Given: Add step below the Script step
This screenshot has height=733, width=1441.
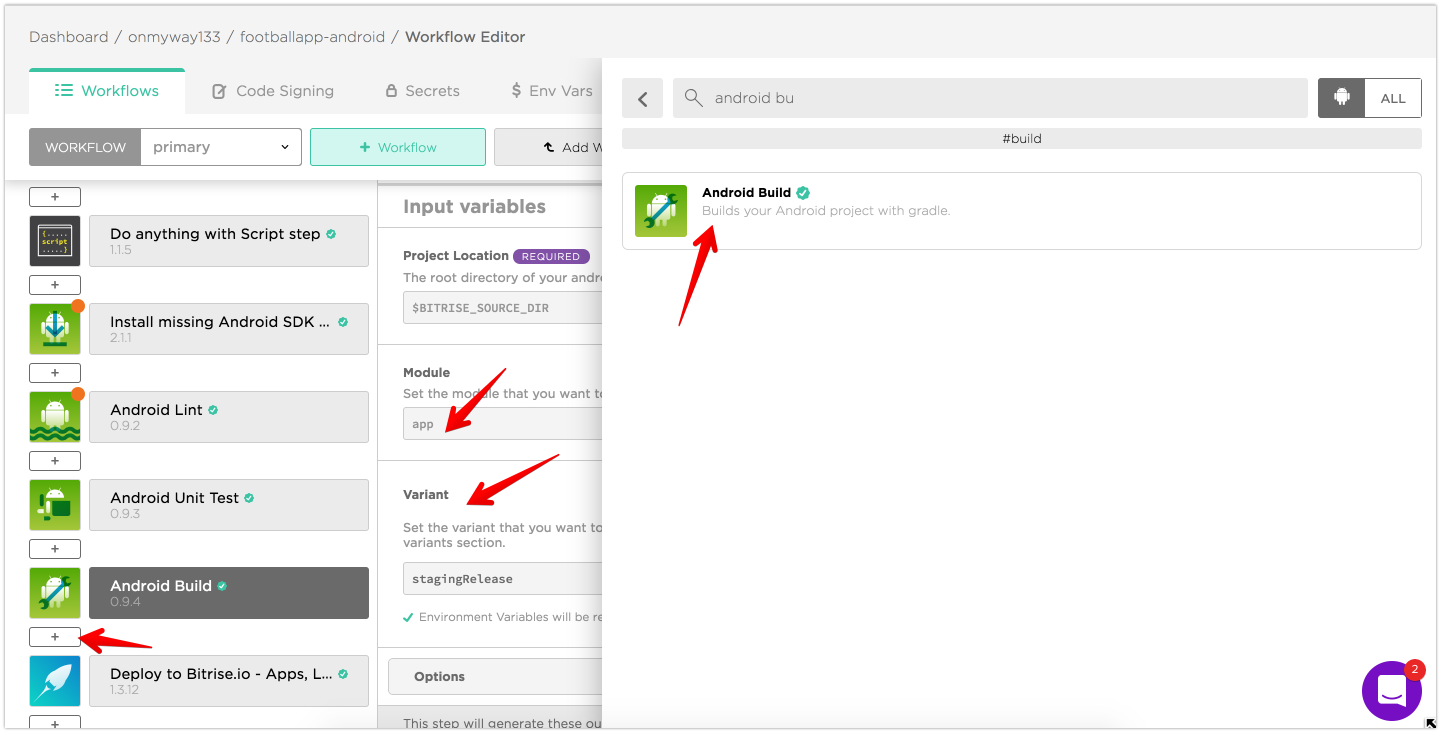Looking at the screenshot, I should pyautogui.click(x=55, y=285).
